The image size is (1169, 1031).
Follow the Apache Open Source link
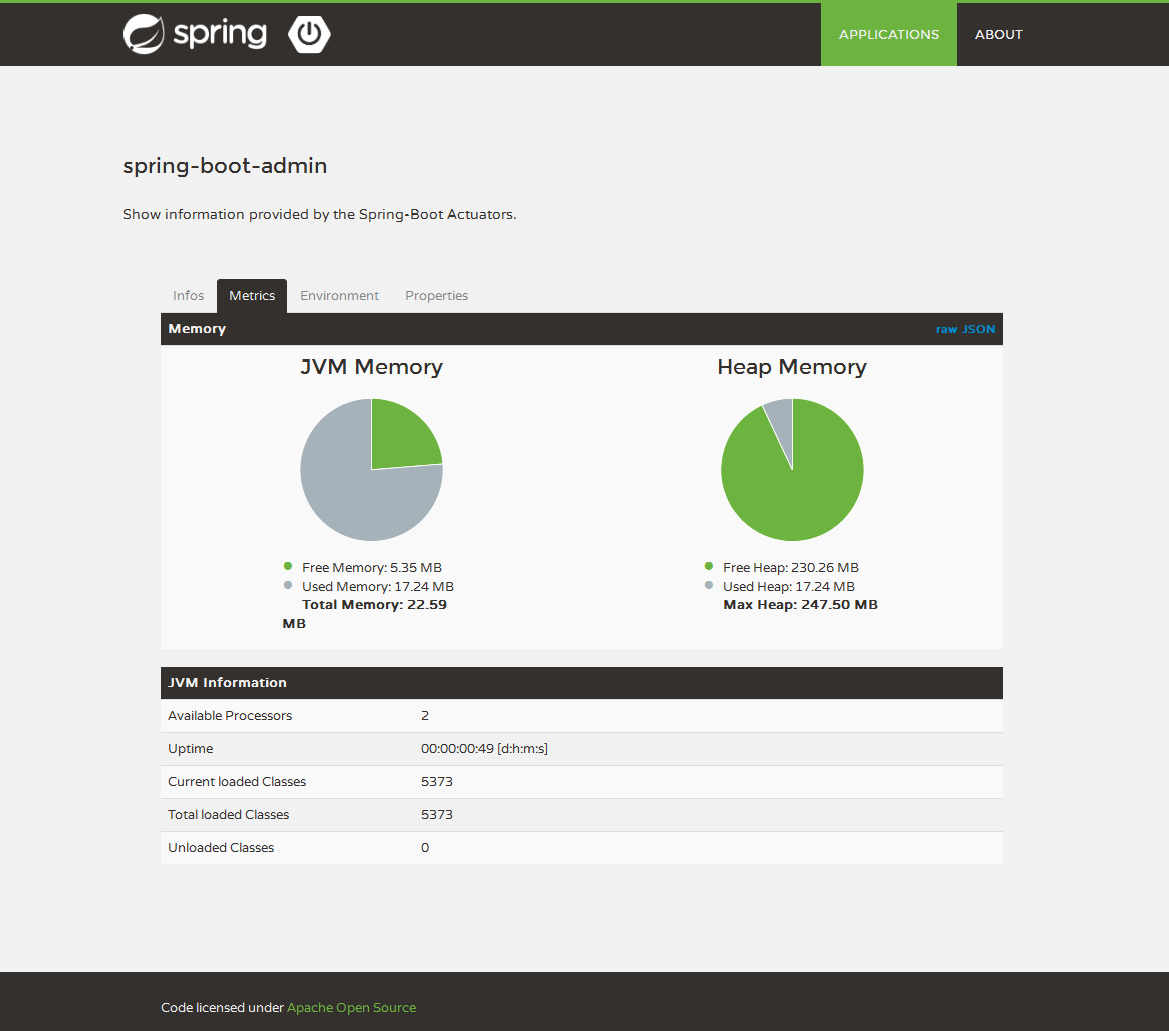(x=351, y=1007)
